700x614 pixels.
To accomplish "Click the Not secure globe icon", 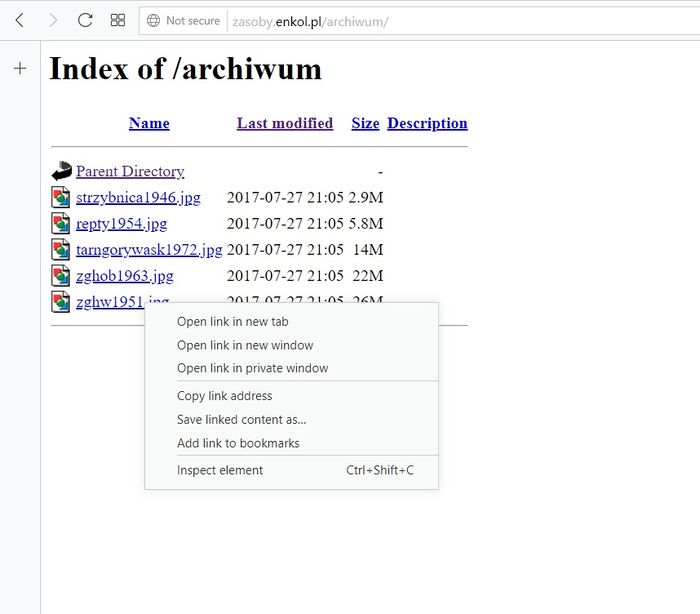I will [153, 20].
